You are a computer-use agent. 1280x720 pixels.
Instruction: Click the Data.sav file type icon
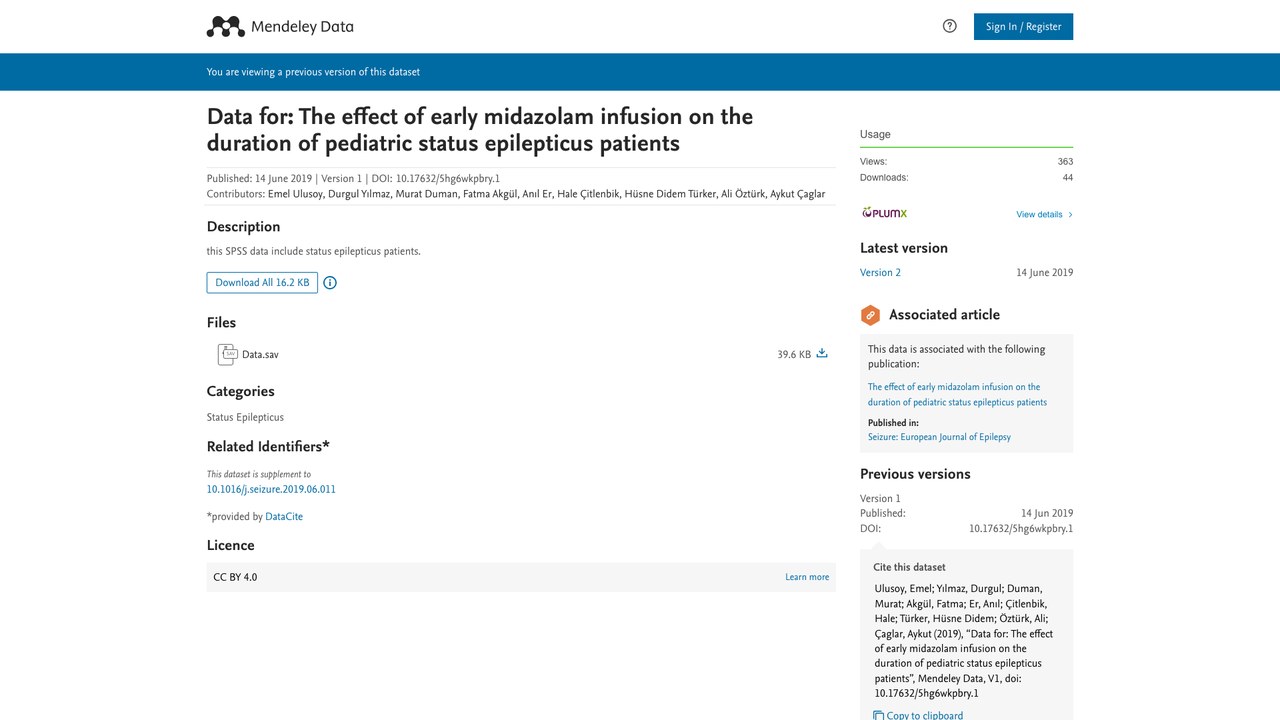(227, 354)
